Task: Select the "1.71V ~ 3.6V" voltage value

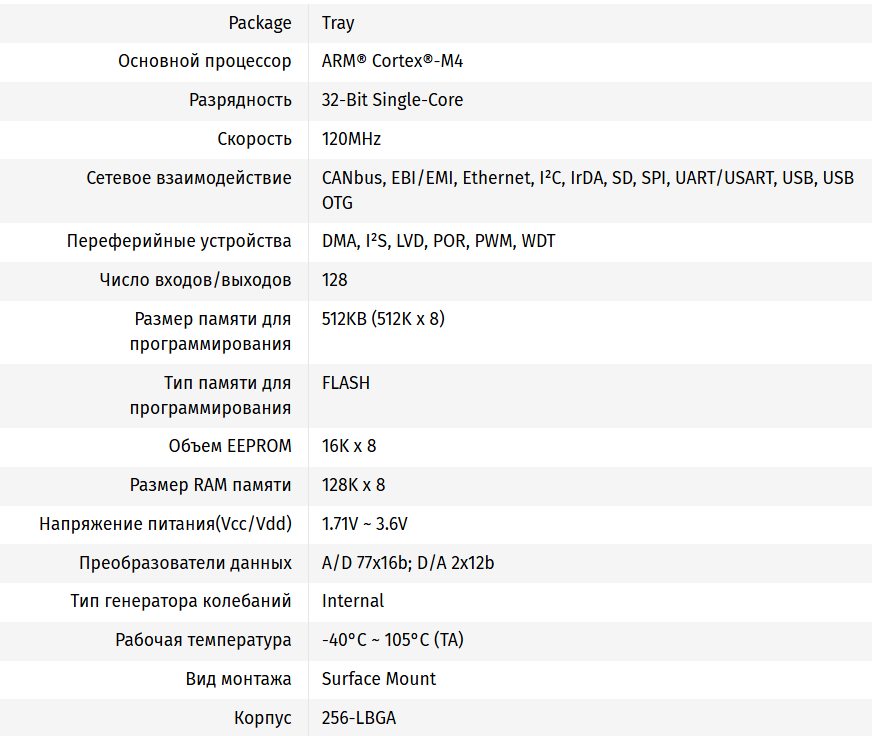Action: 364,524
